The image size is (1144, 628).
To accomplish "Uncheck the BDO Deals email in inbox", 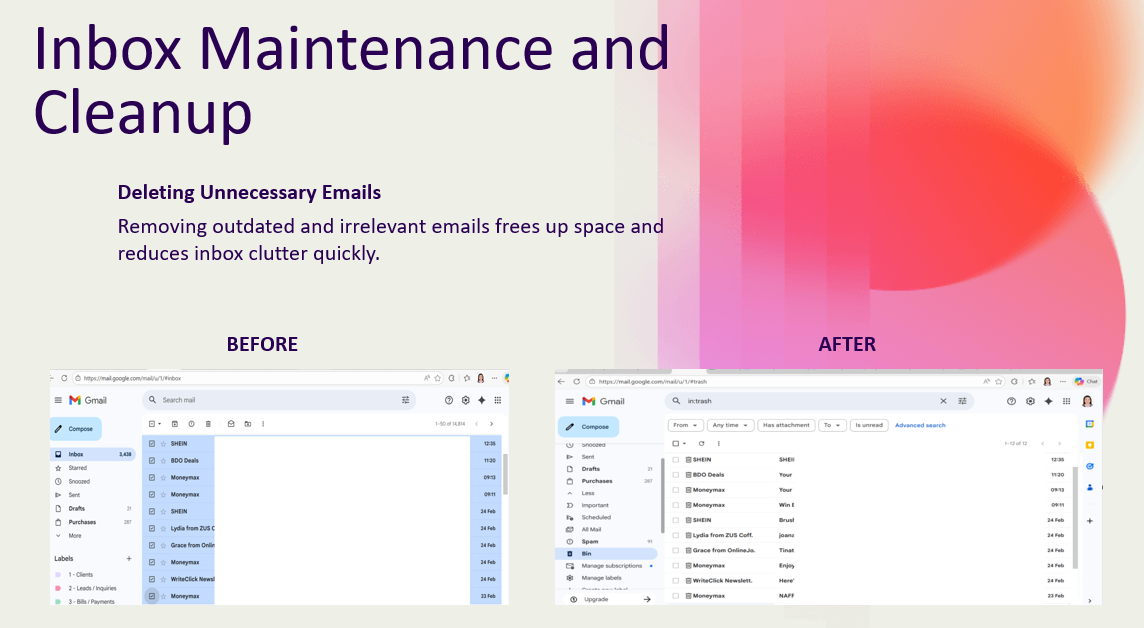I will [x=152, y=460].
